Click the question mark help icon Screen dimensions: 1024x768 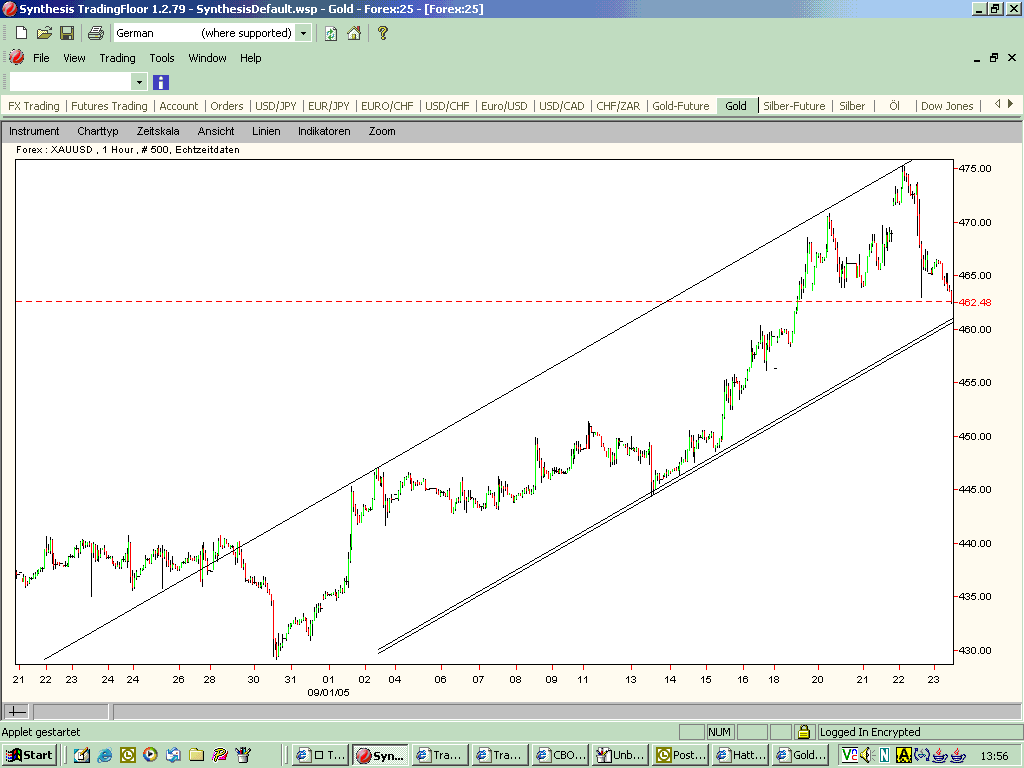click(x=383, y=33)
